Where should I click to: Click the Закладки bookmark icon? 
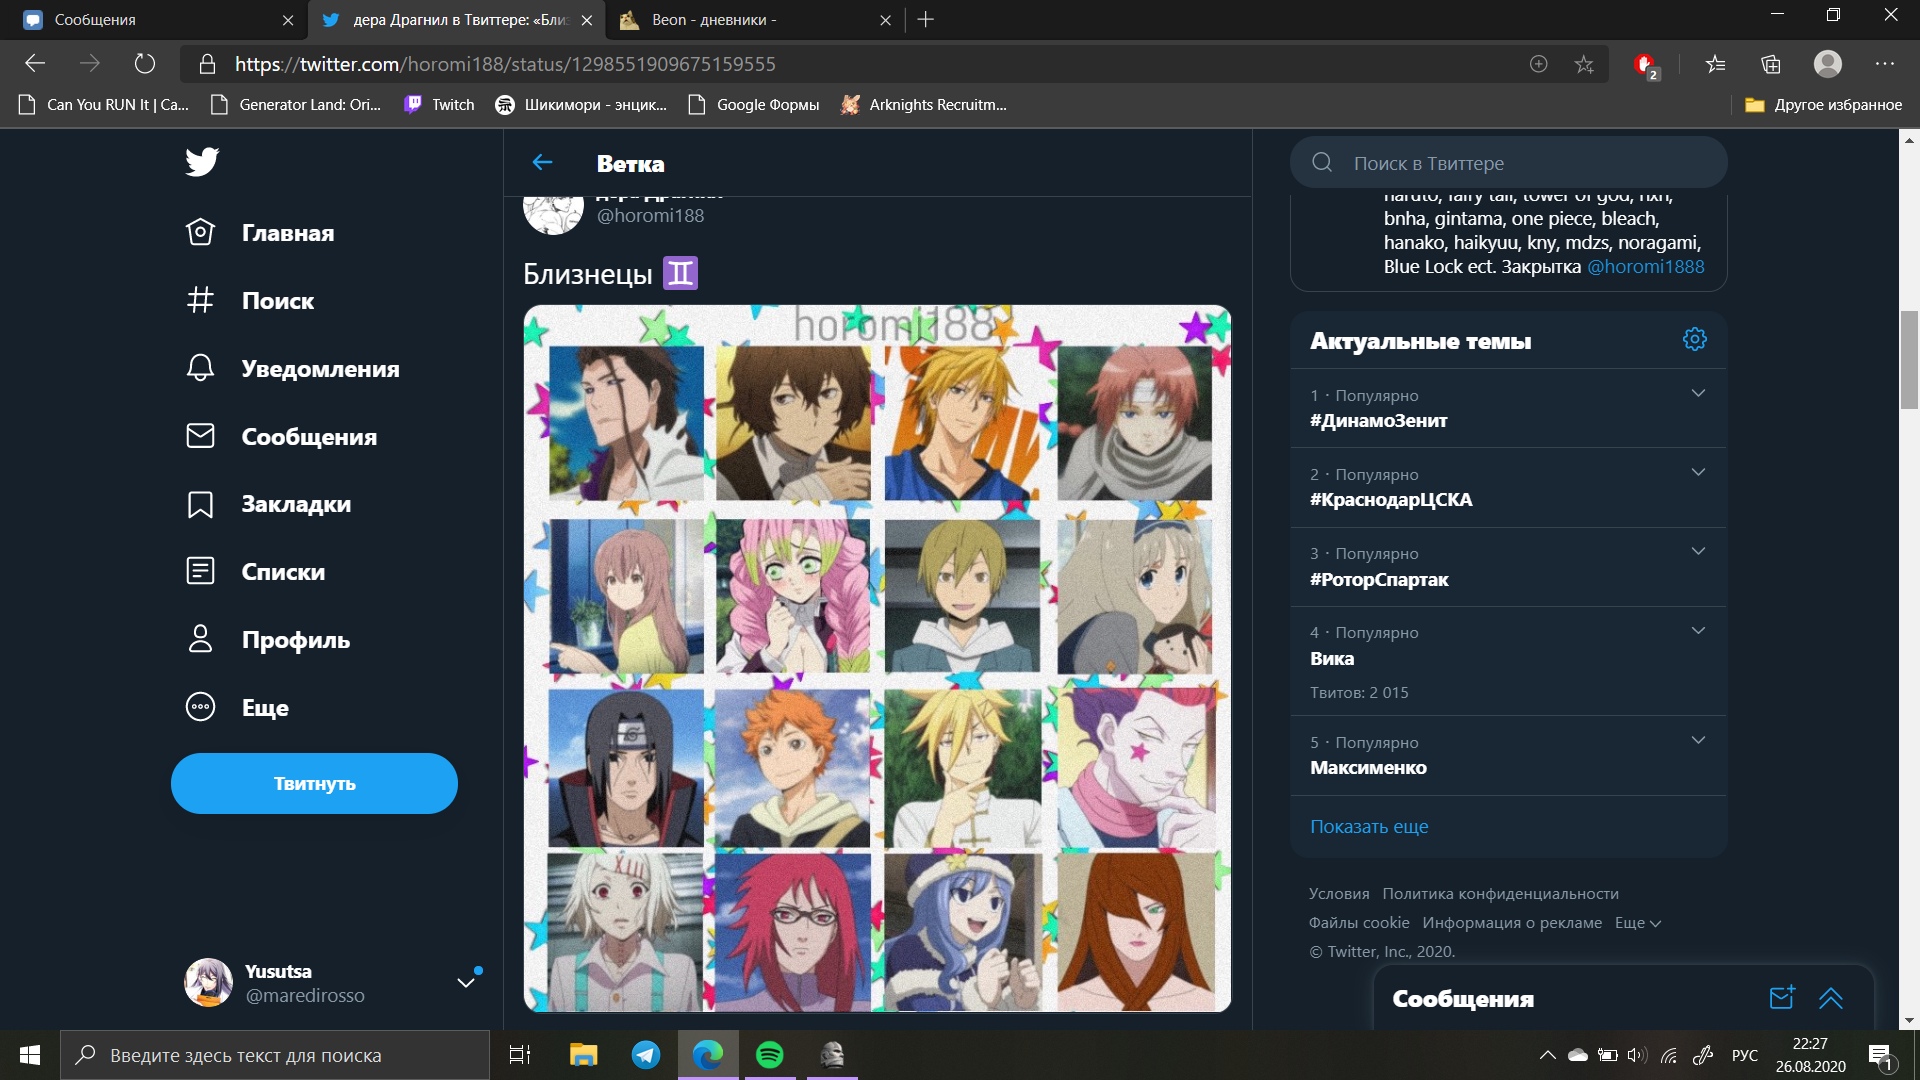200,504
